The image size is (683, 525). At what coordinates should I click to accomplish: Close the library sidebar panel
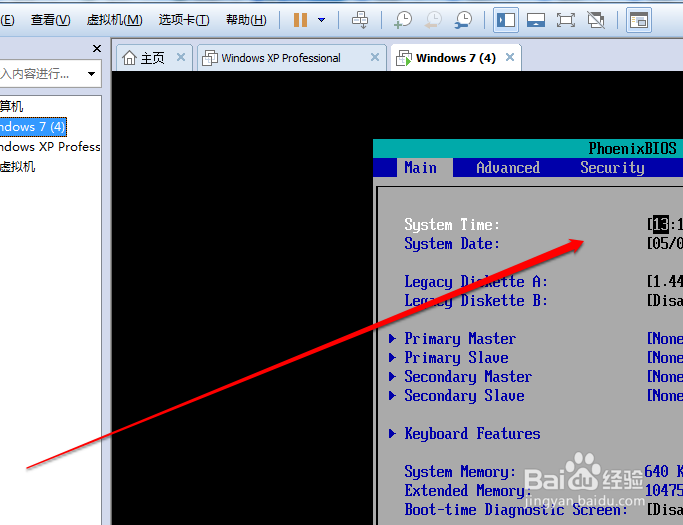click(x=97, y=48)
